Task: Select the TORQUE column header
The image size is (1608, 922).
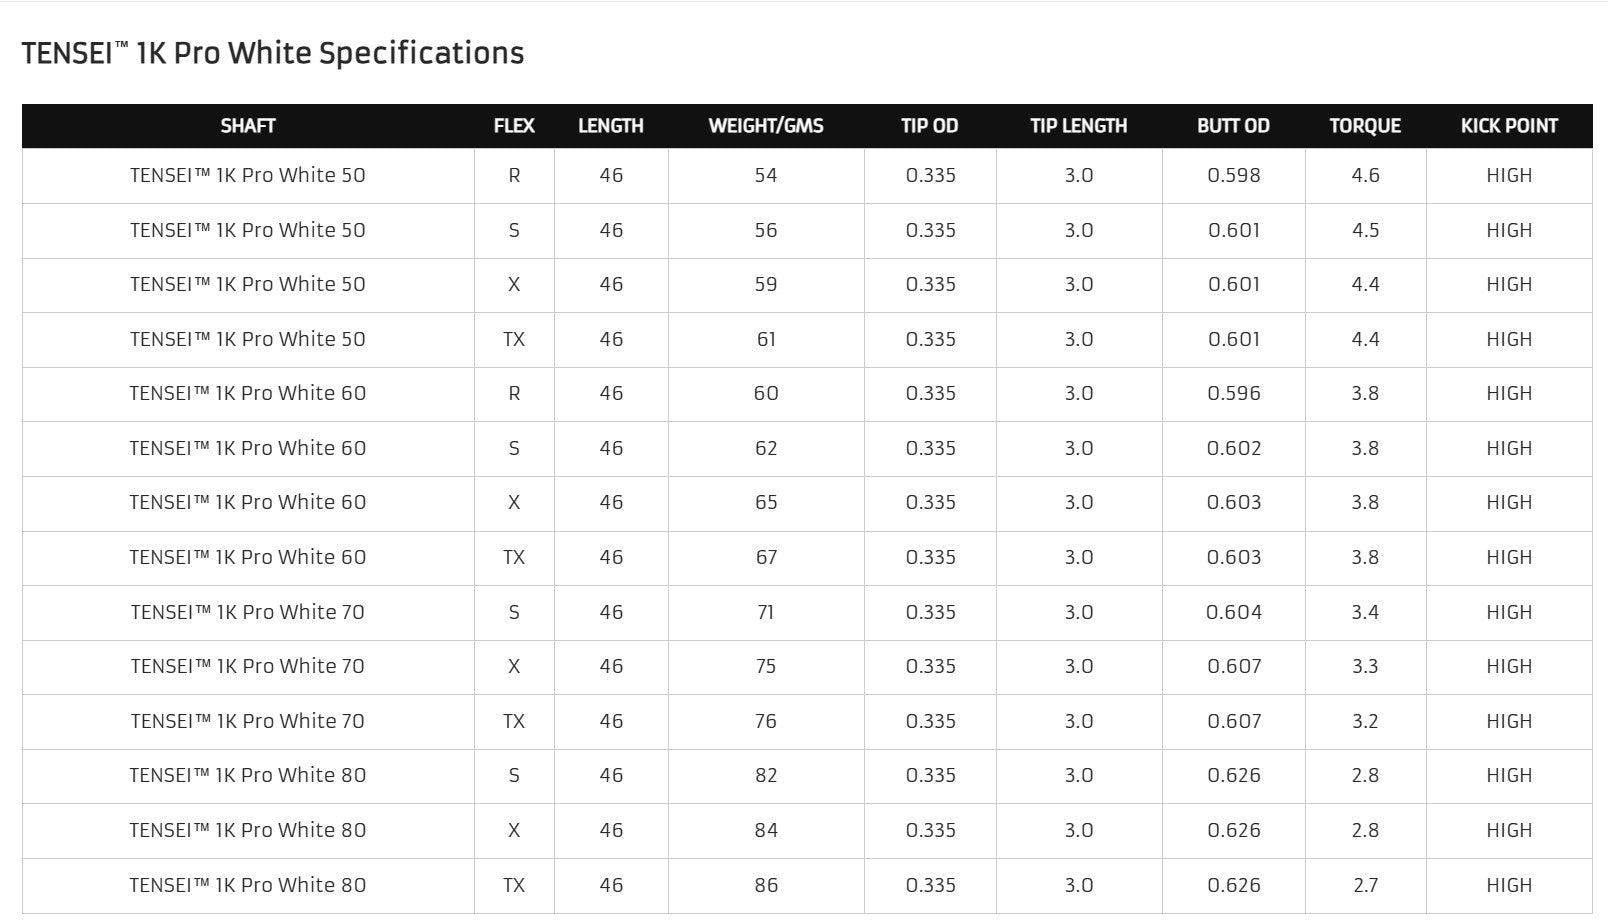Action: coord(1365,126)
